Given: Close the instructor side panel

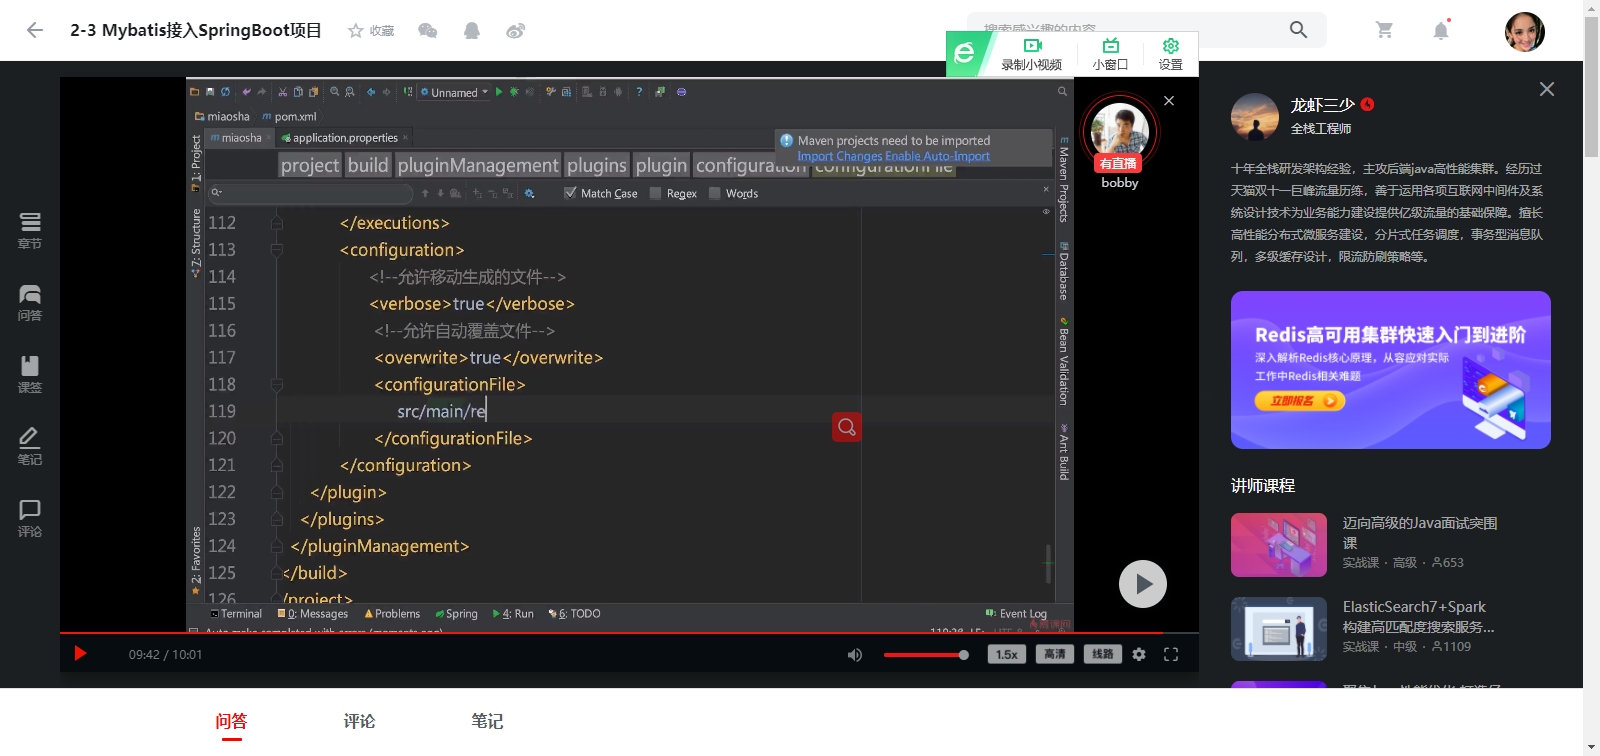Looking at the screenshot, I should point(1547,89).
